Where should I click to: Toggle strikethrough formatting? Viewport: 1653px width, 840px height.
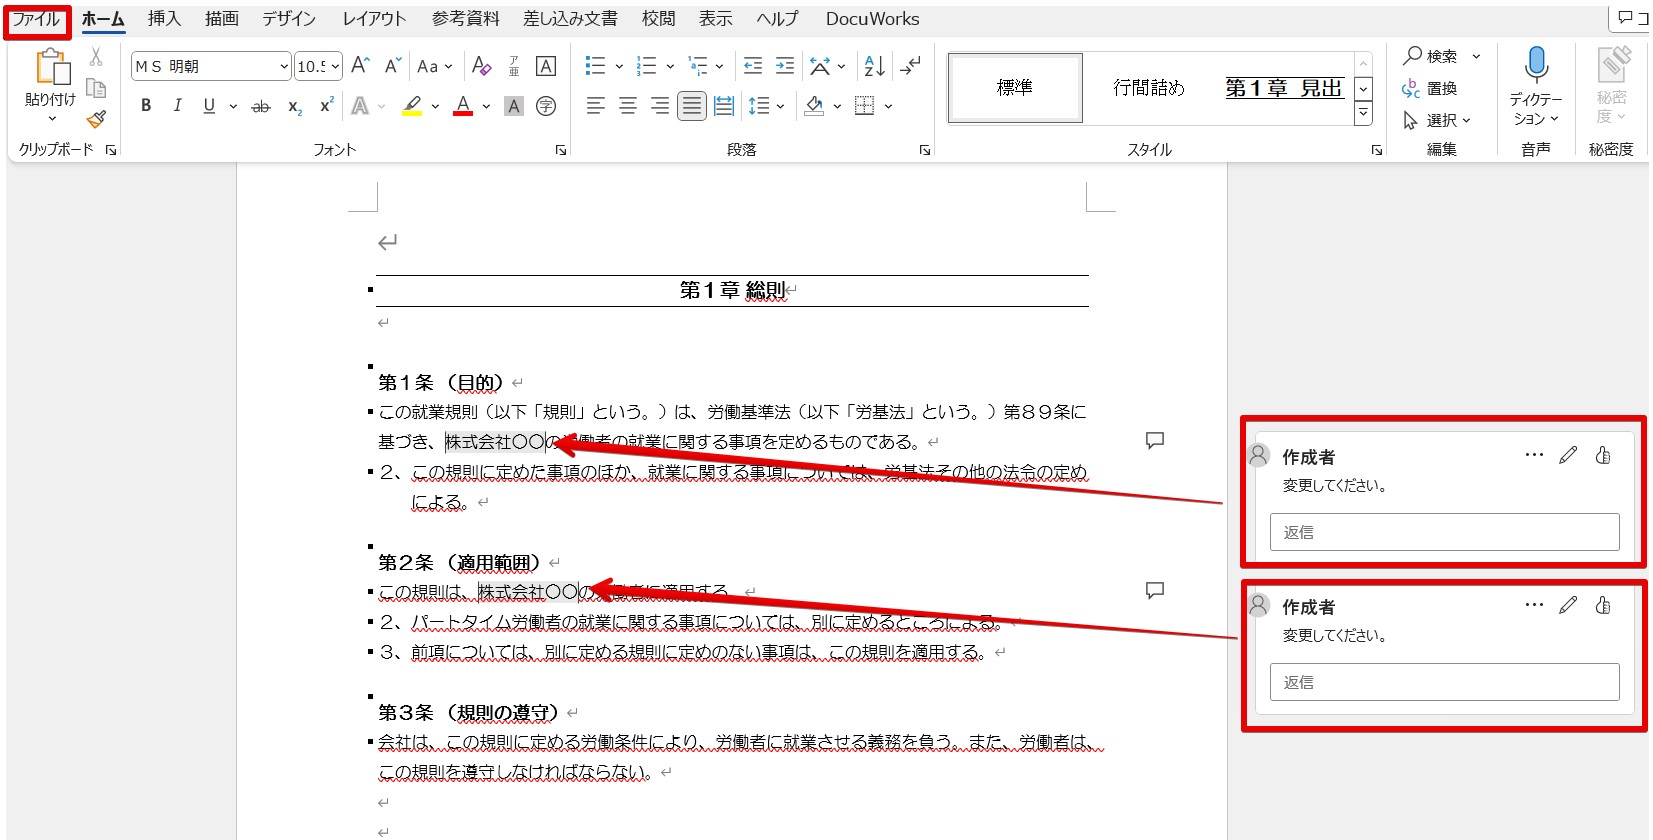(260, 106)
